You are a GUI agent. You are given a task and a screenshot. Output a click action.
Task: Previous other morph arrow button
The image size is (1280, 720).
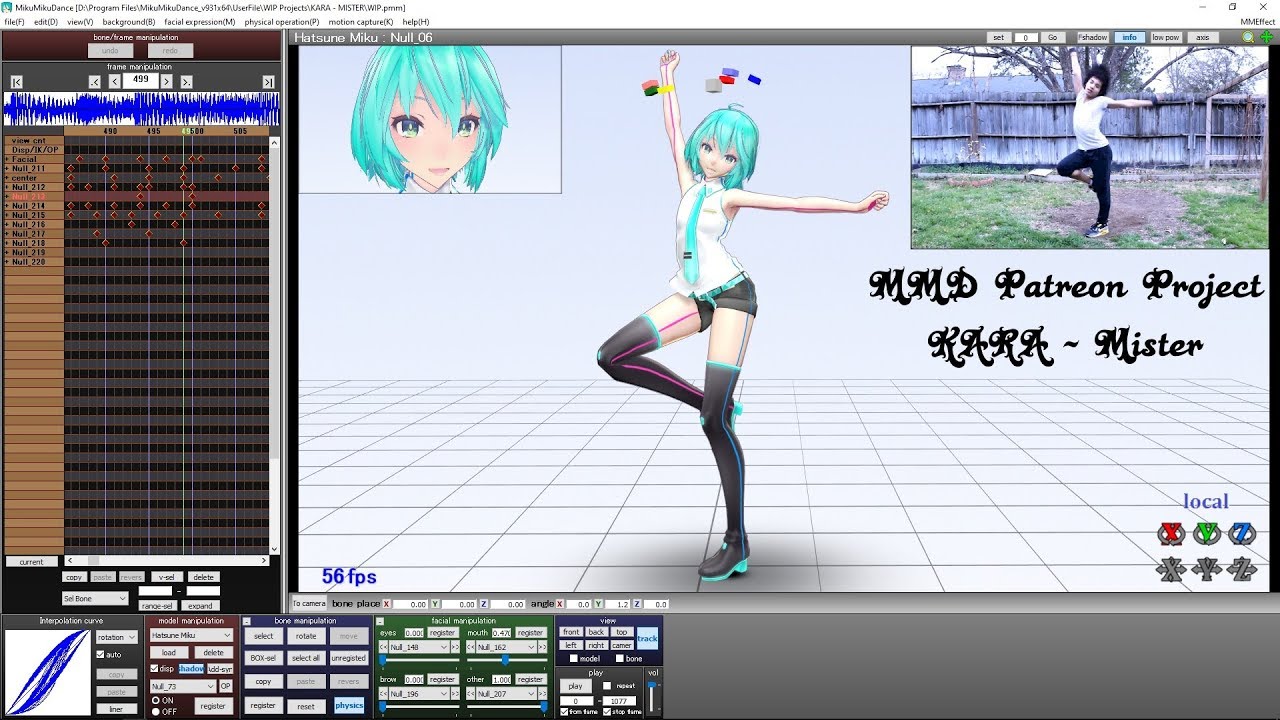pyautogui.click(x=471, y=693)
